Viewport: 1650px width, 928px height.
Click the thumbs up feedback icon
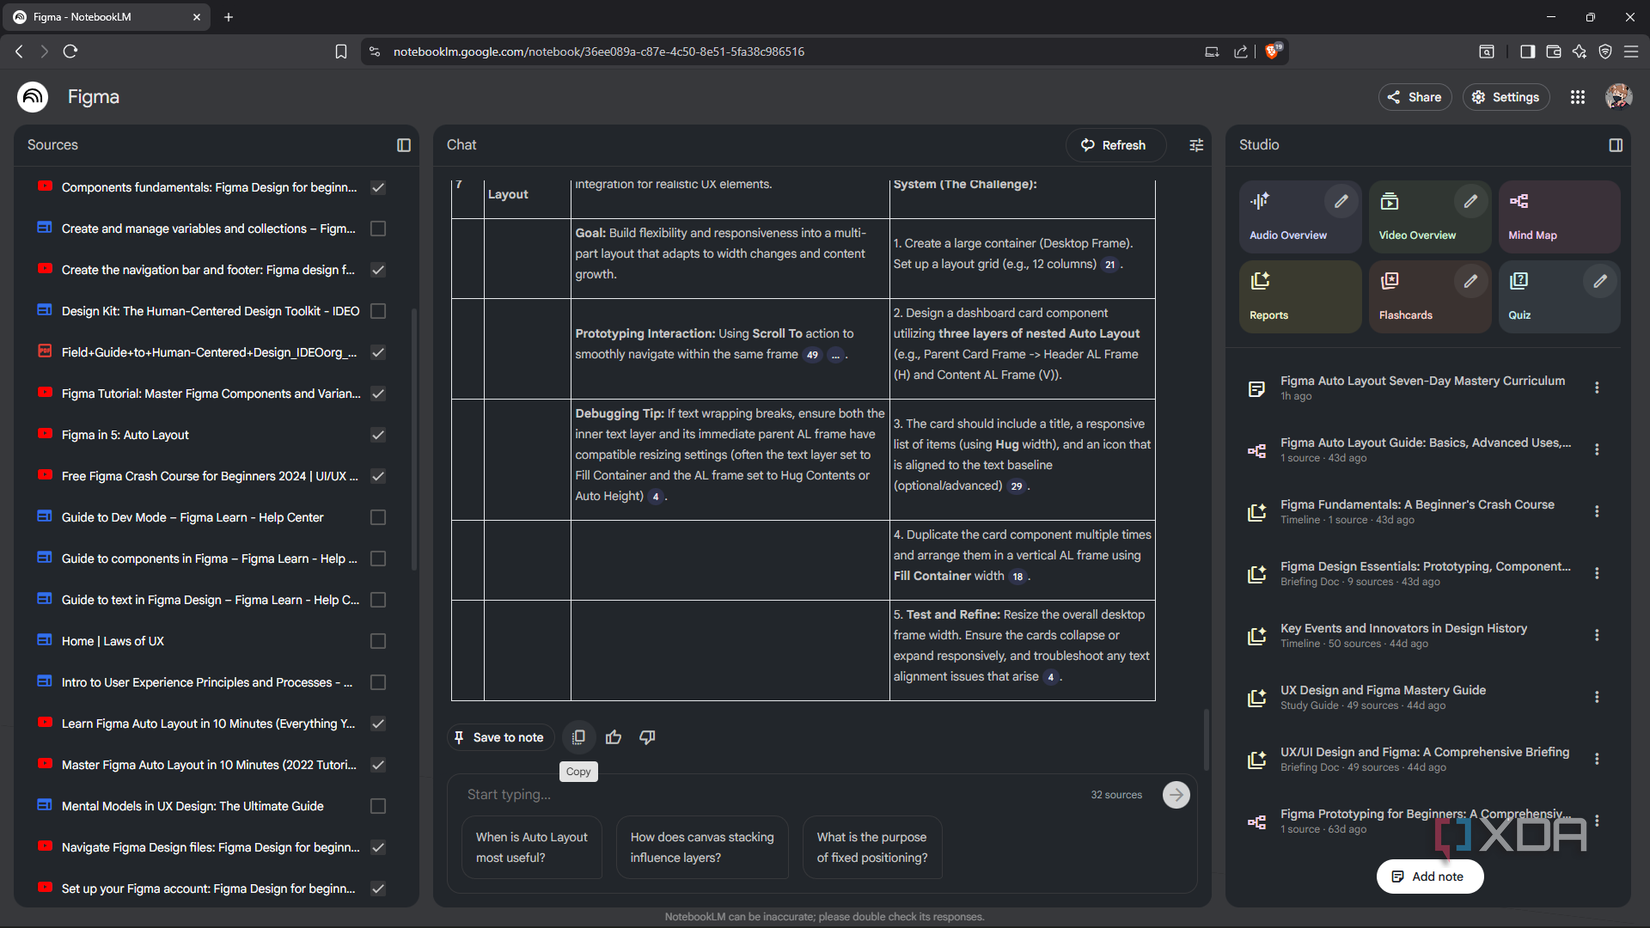613,737
